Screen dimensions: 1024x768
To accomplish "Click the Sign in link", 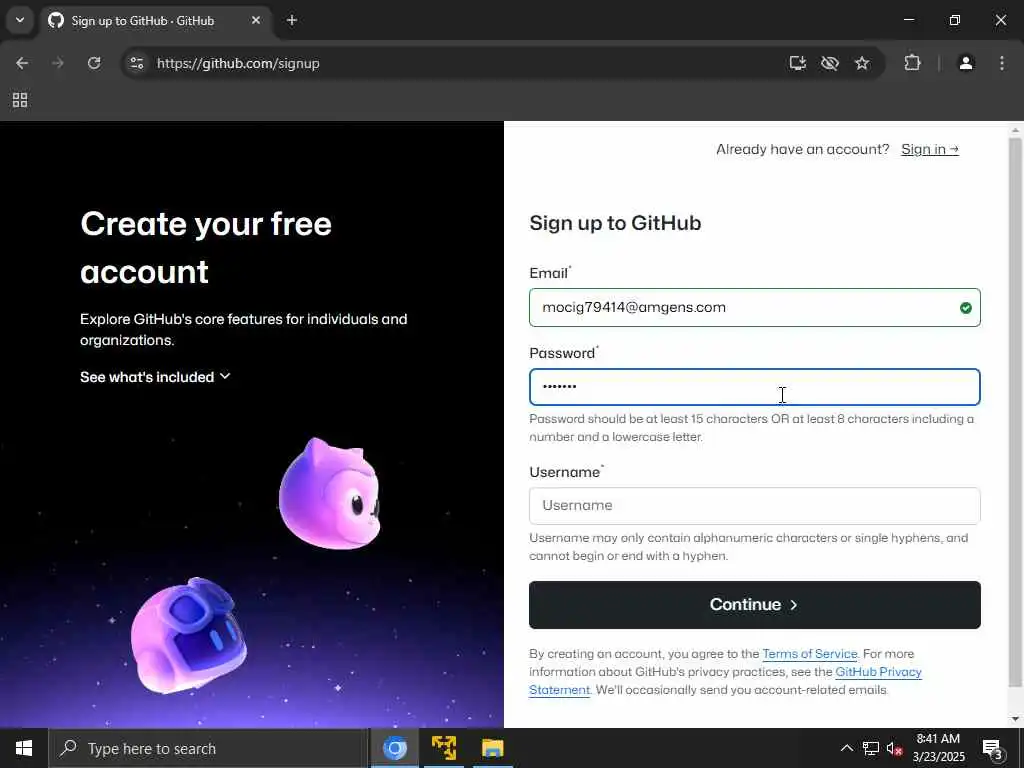I will tap(929, 150).
